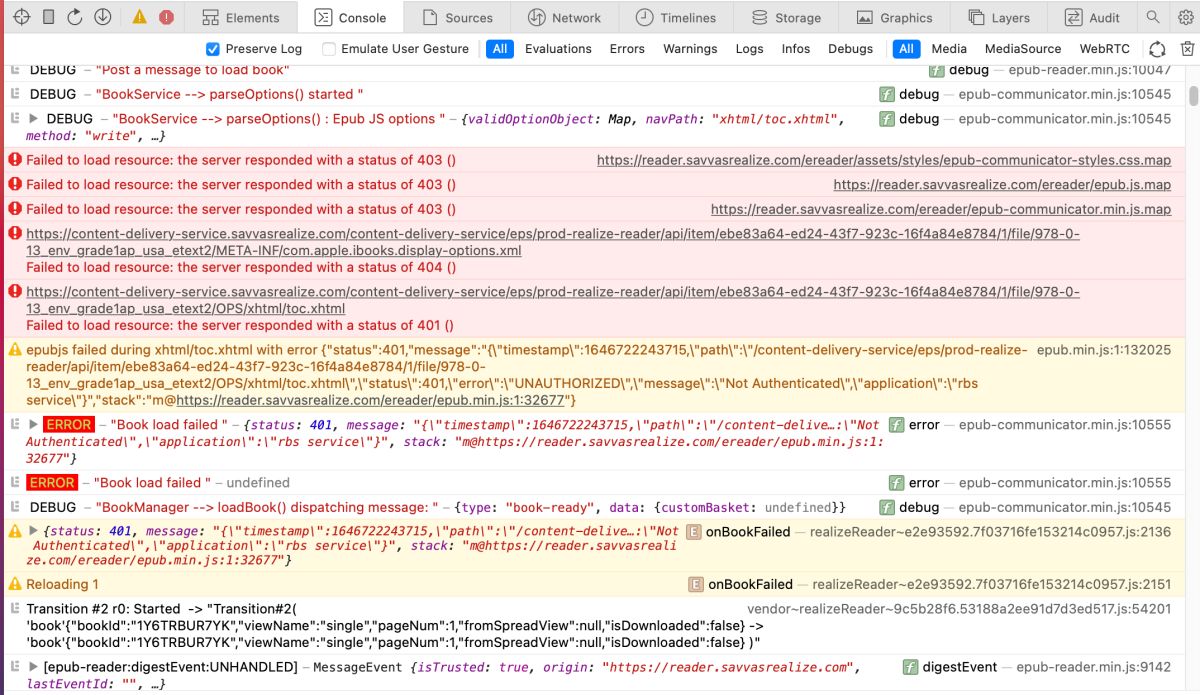Click the Graphics picture icon
Viewport: 1200px width, 695px height.
click(x=863, y=18)
